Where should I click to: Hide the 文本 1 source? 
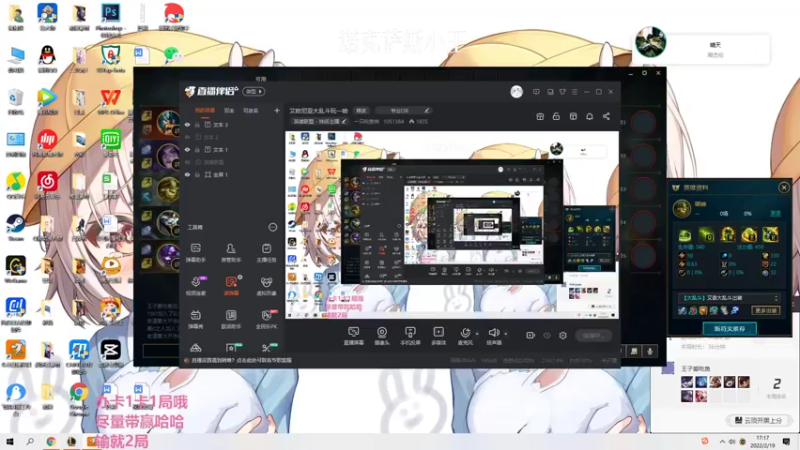[188, 149]
